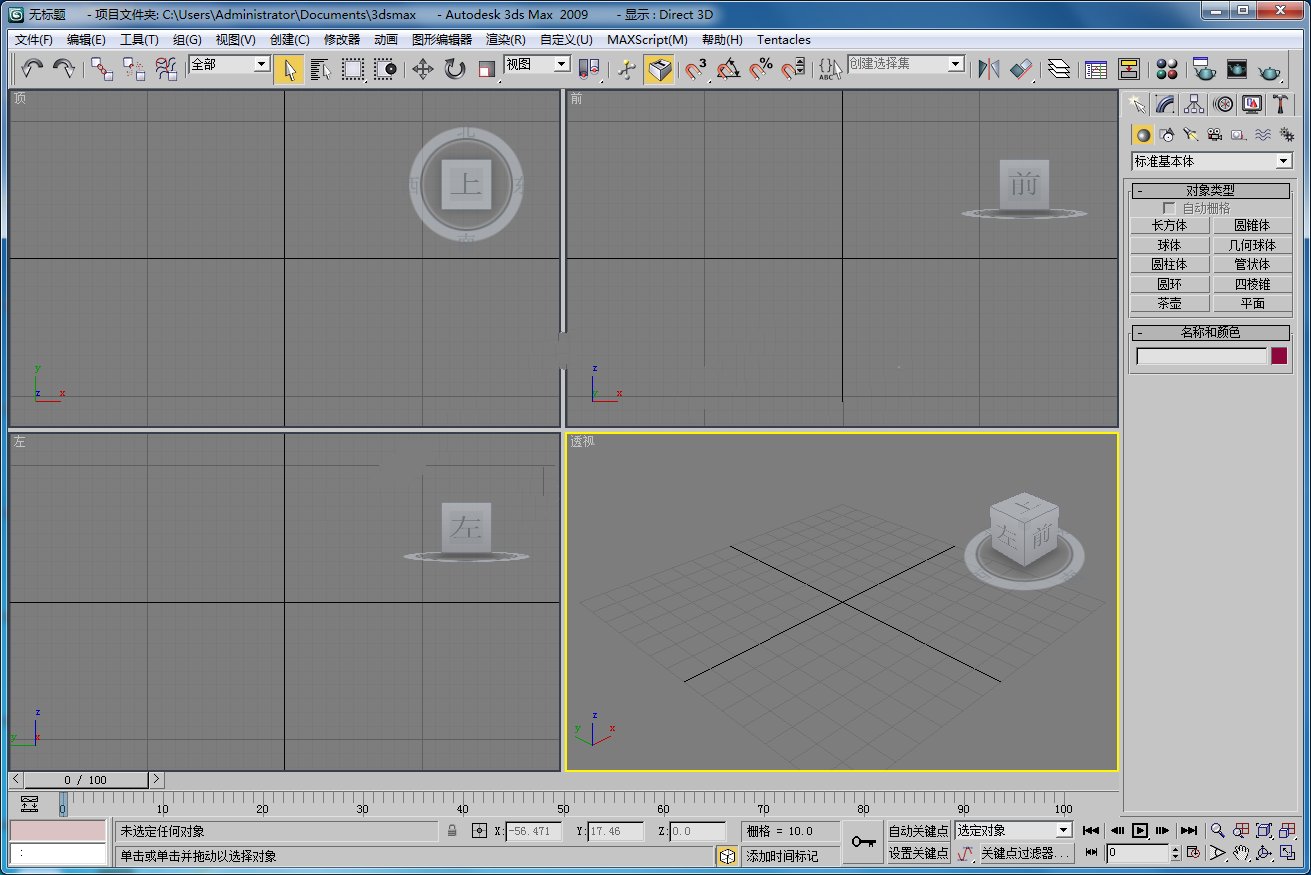The height and width of the screenshot is (875, 1311).
Task: Open 标准基本体 primitive type dropdown
Action: coord(1212,161)
